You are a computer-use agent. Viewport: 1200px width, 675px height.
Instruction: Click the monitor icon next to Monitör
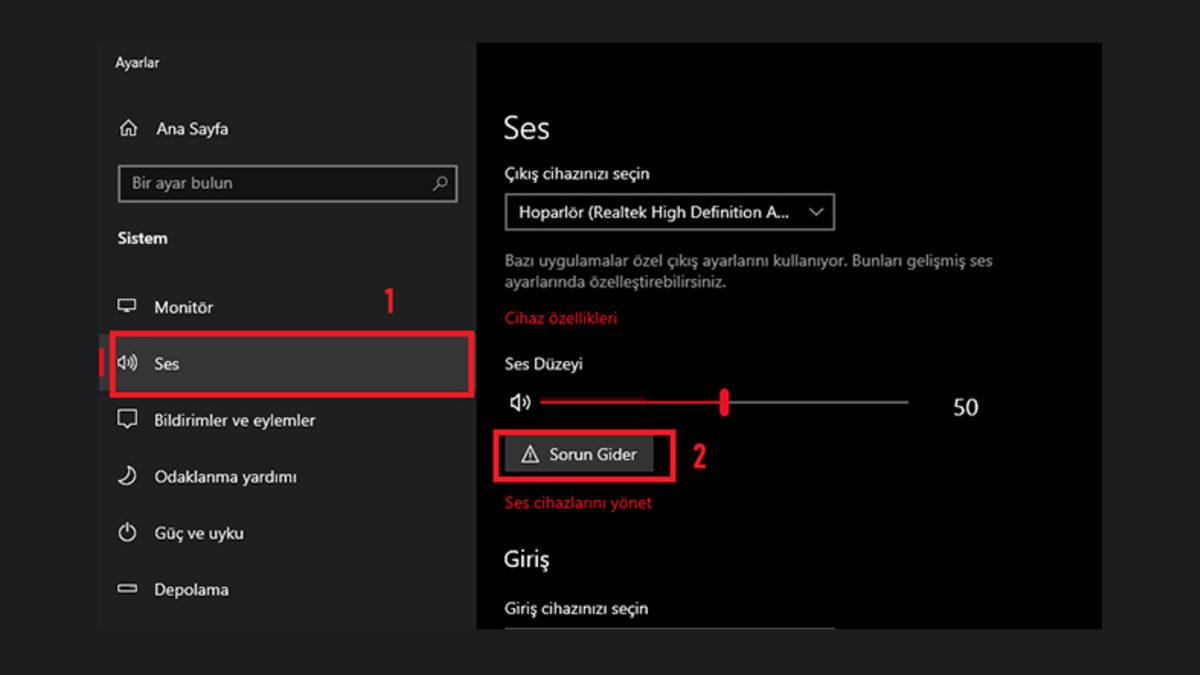[x=128, y=307]
